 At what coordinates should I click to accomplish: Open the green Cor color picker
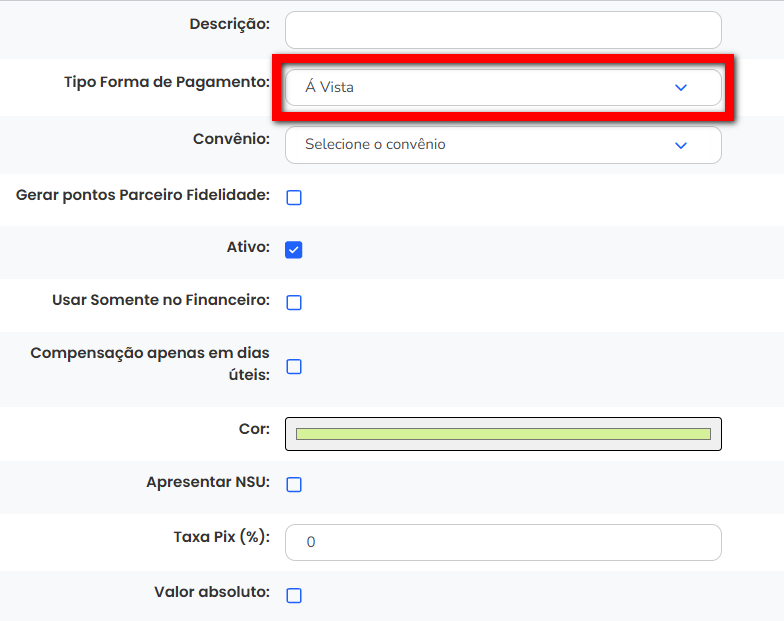point(503,434)
